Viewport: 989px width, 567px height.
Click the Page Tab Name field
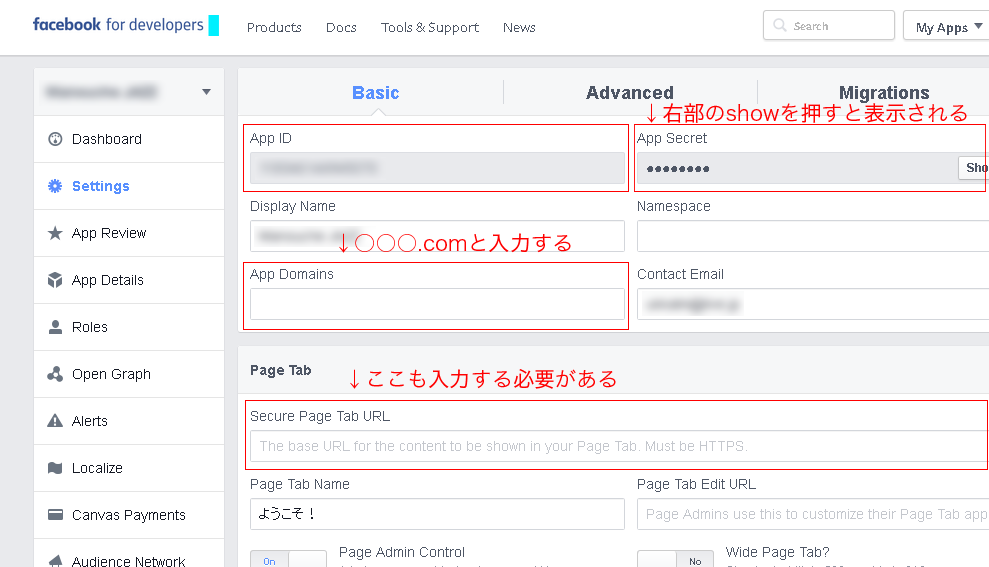pyautogui.click(x=437, y=514)
